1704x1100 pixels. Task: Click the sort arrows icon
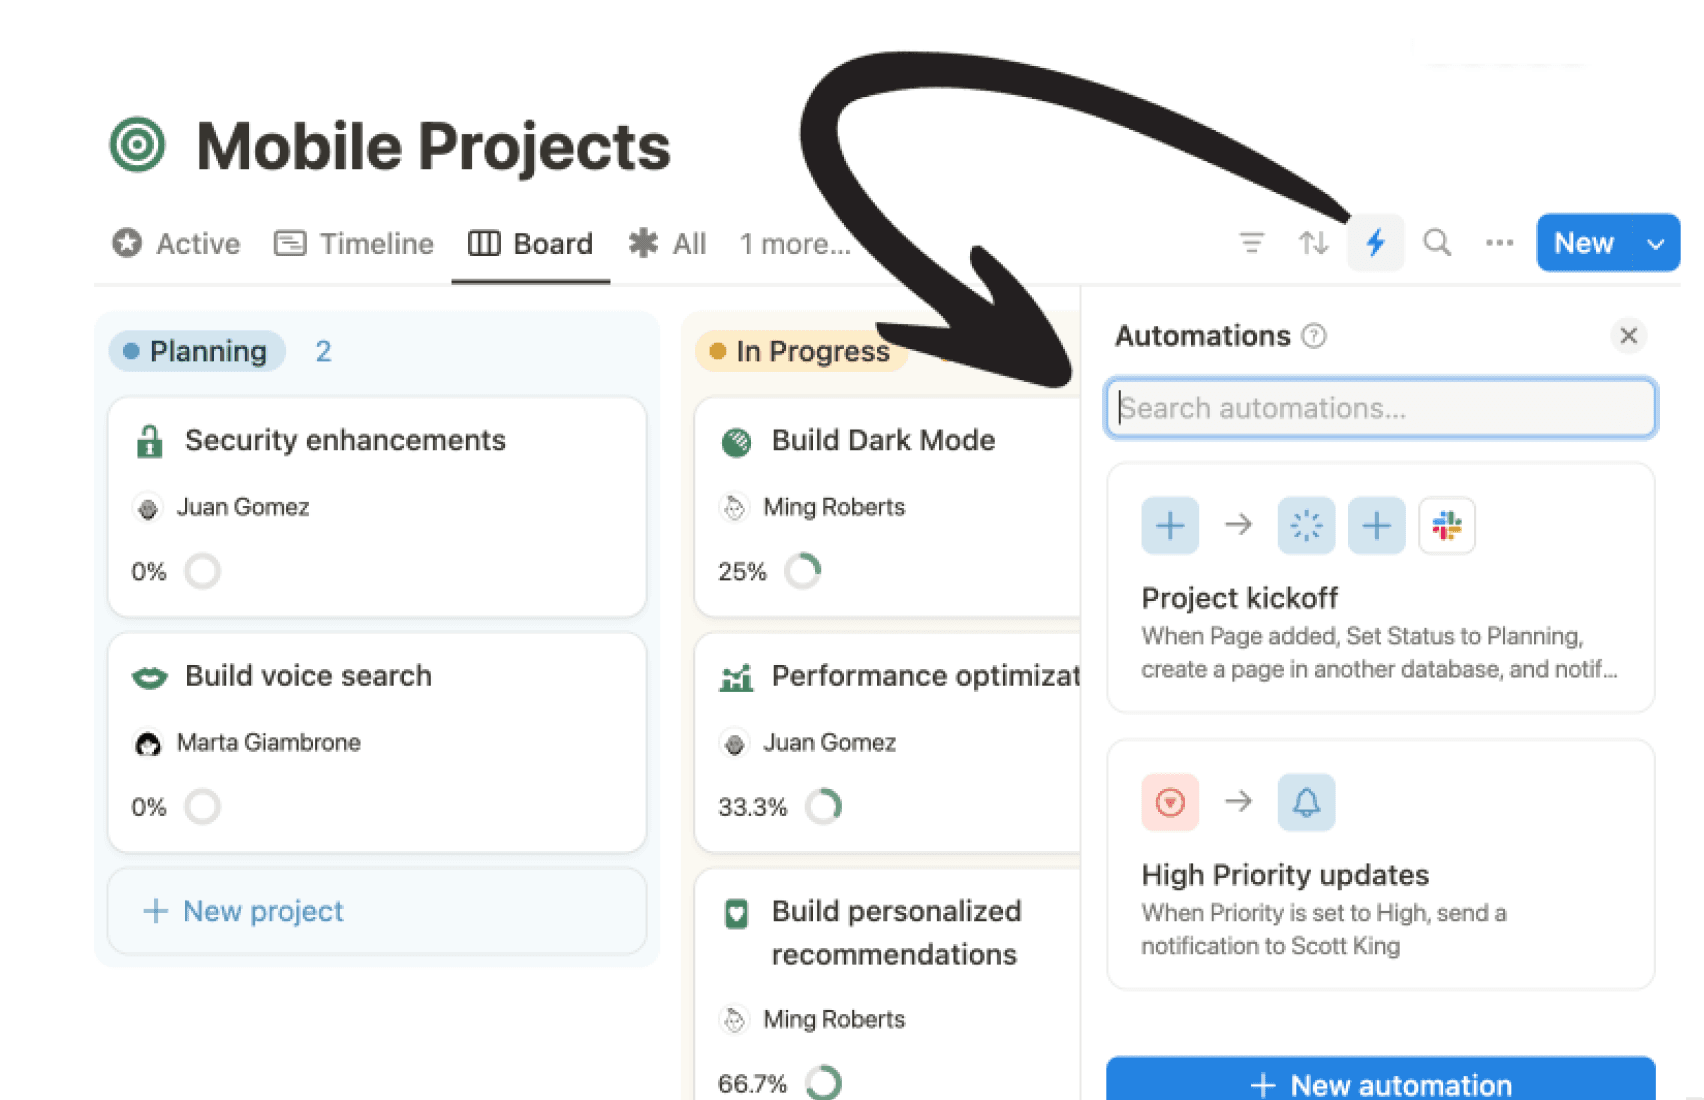coord(1313,242)
